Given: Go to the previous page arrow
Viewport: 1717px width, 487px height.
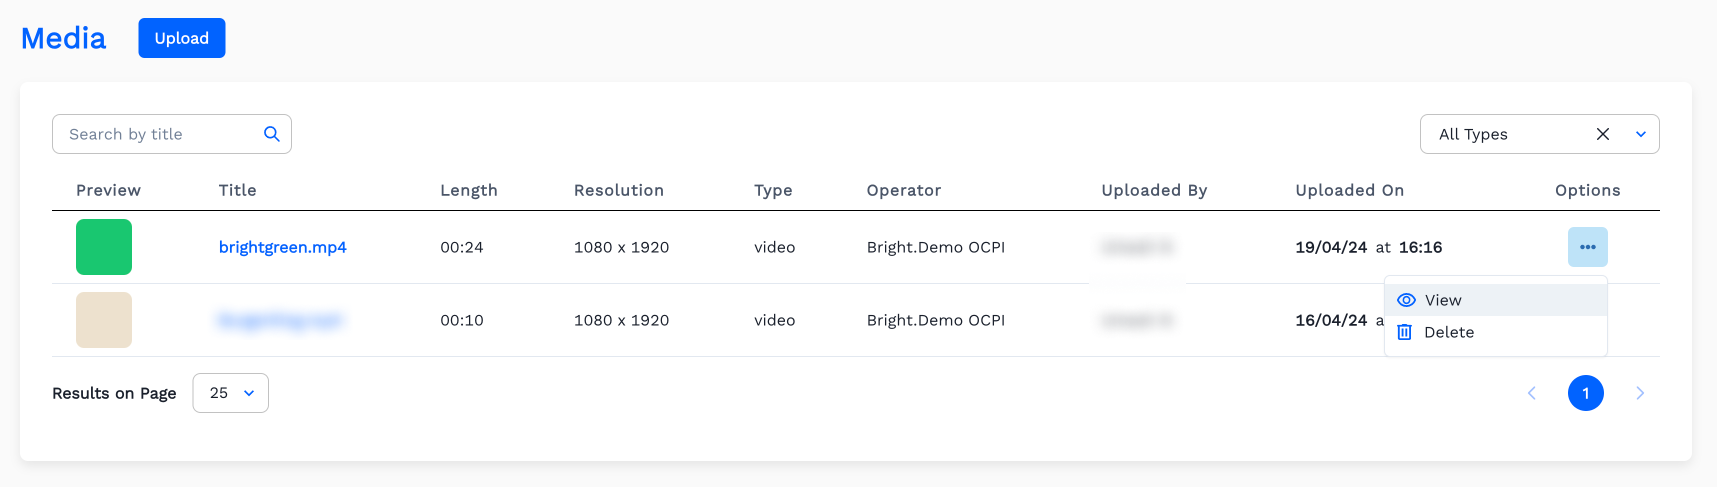Looking at the screenshot, I should tap(1531, 393).
